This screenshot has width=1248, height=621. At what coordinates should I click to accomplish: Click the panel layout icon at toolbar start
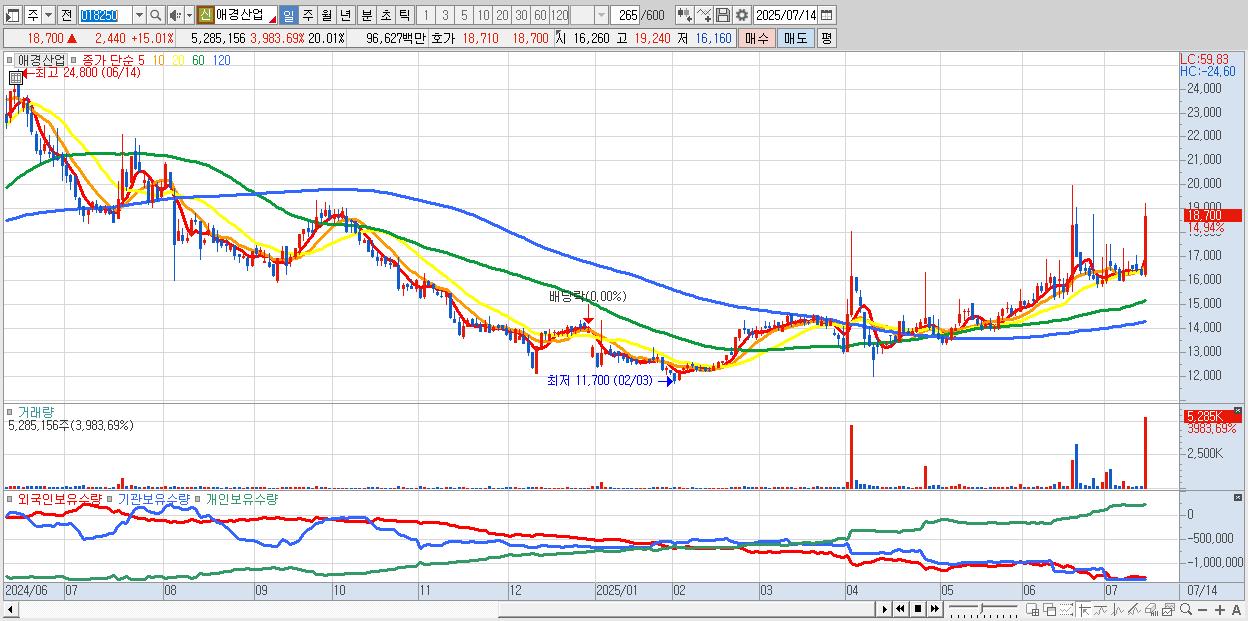pyautogui.click(x=12, y=15)
